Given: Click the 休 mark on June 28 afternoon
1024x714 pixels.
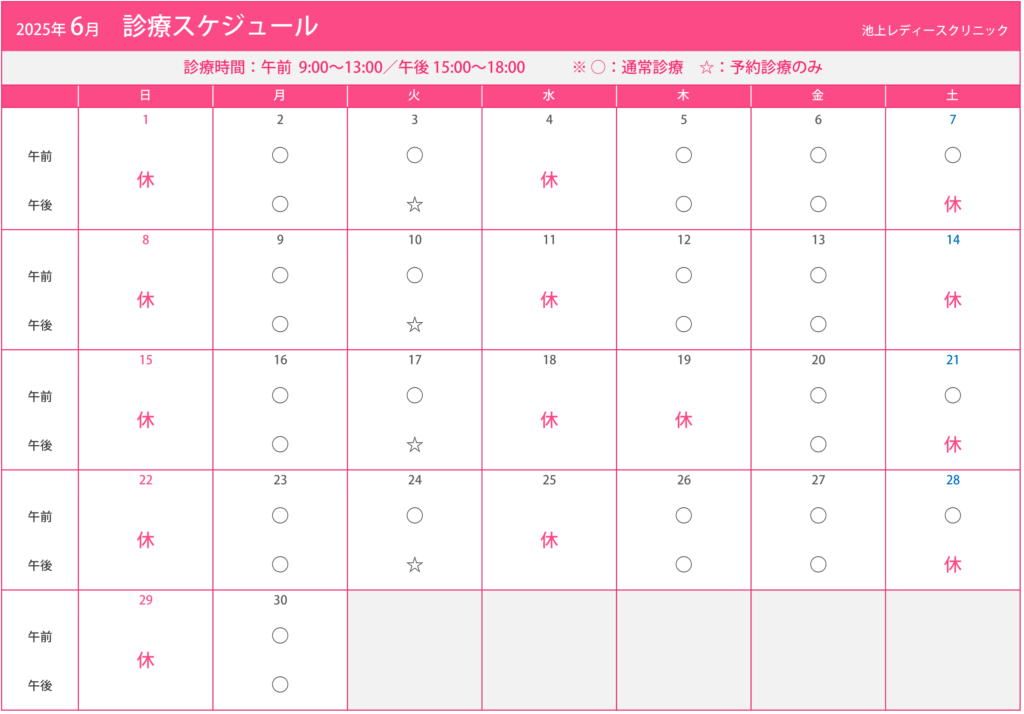Looking at the screenshot, I should click(x=953, y=565).
